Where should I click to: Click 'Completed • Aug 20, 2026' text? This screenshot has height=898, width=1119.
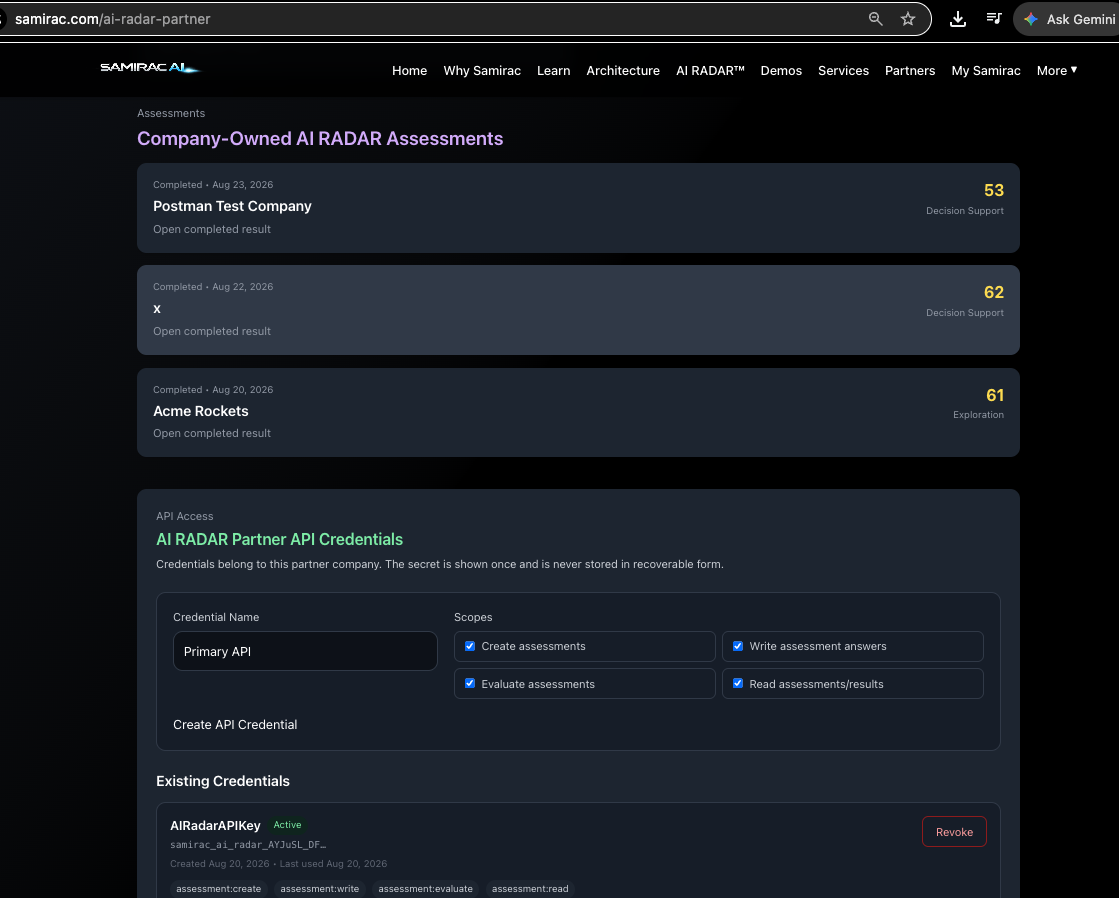213,390
